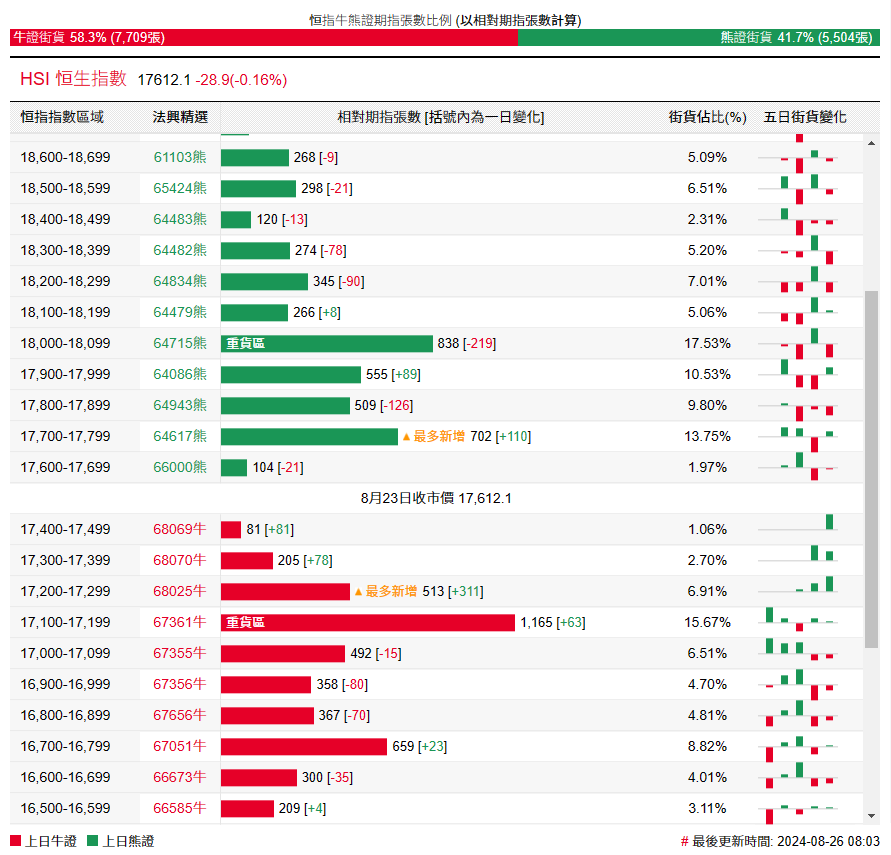Click the orange 最多新增 marker in the 17,200-17,299 row
The image size is (891, 855).
click(x=386, y=592)
